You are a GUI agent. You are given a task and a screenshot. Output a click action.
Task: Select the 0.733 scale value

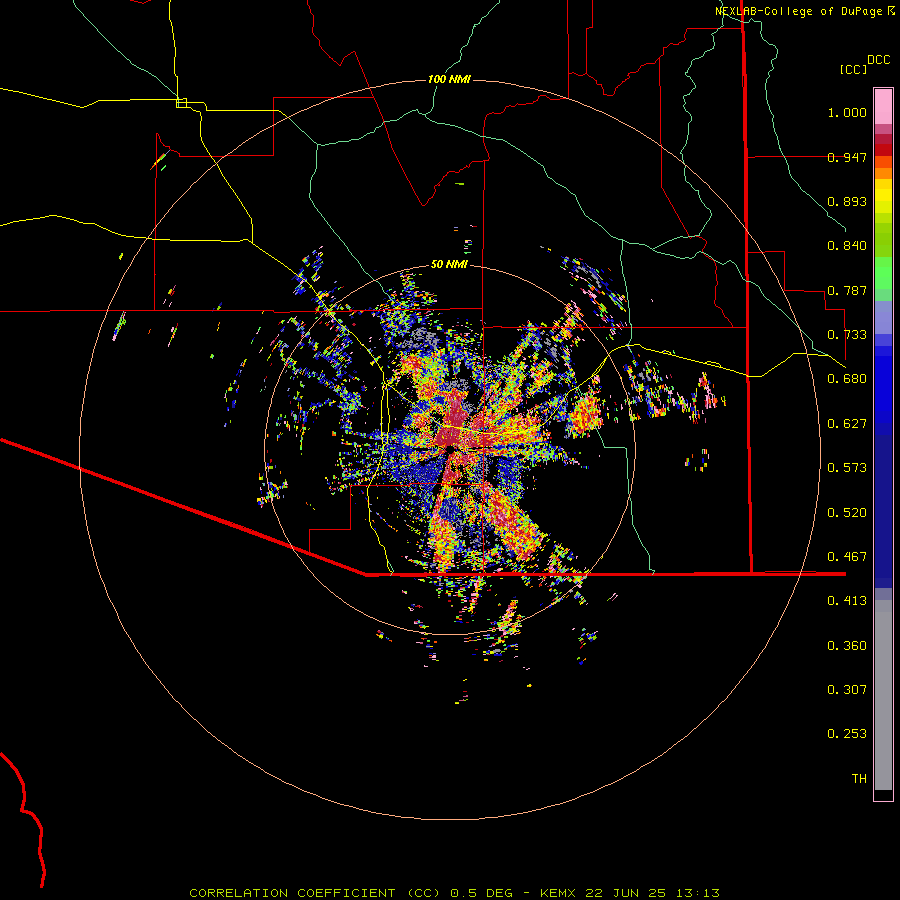pos(847,335)
